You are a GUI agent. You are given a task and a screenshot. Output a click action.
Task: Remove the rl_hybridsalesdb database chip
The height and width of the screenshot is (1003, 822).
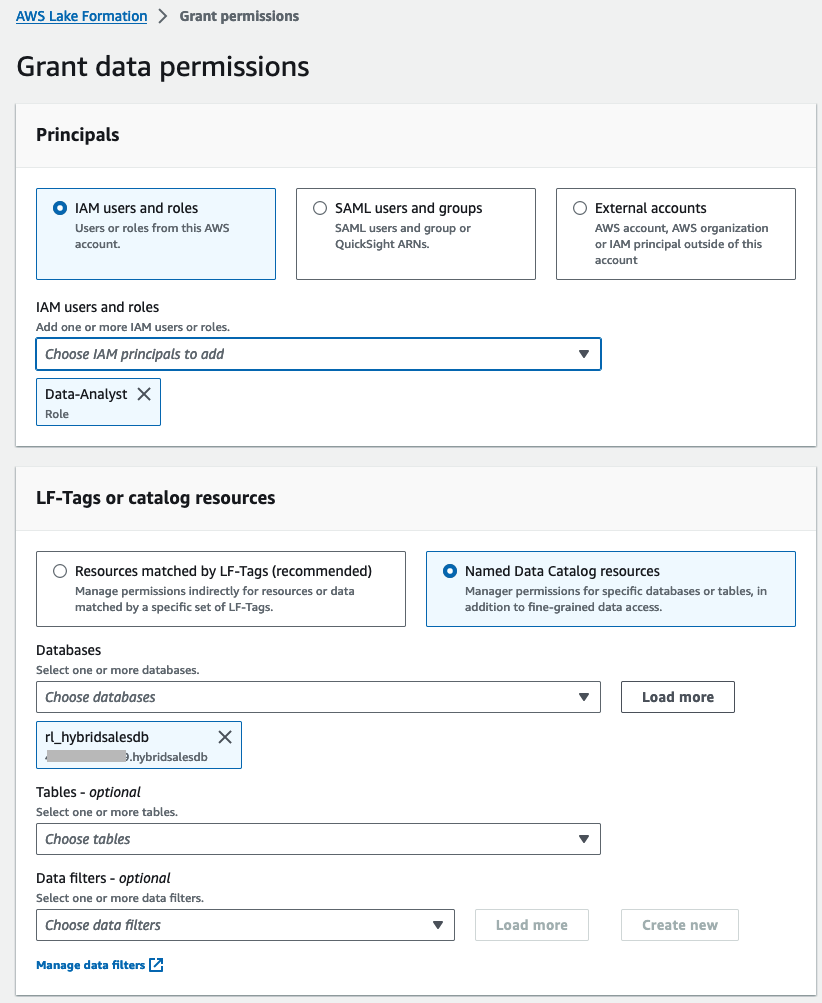(x=225, y=737)
